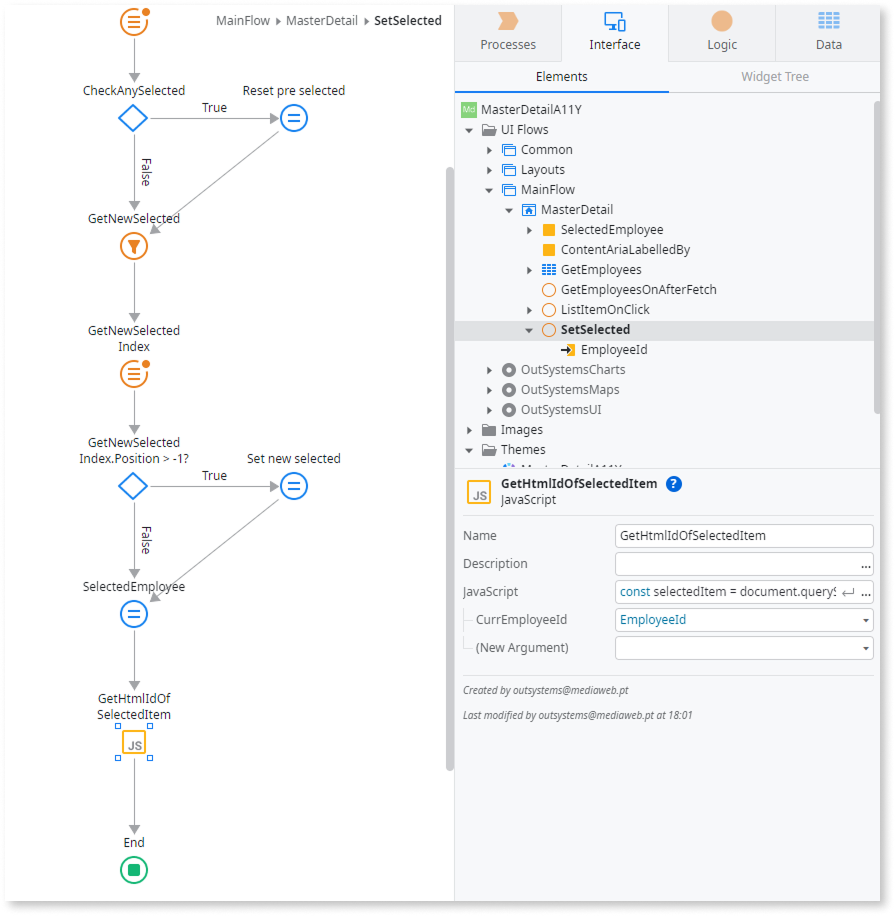The width and height of the screenshot is (895, 916).
Task: Select the top list action node
Action: click(134, 22)
